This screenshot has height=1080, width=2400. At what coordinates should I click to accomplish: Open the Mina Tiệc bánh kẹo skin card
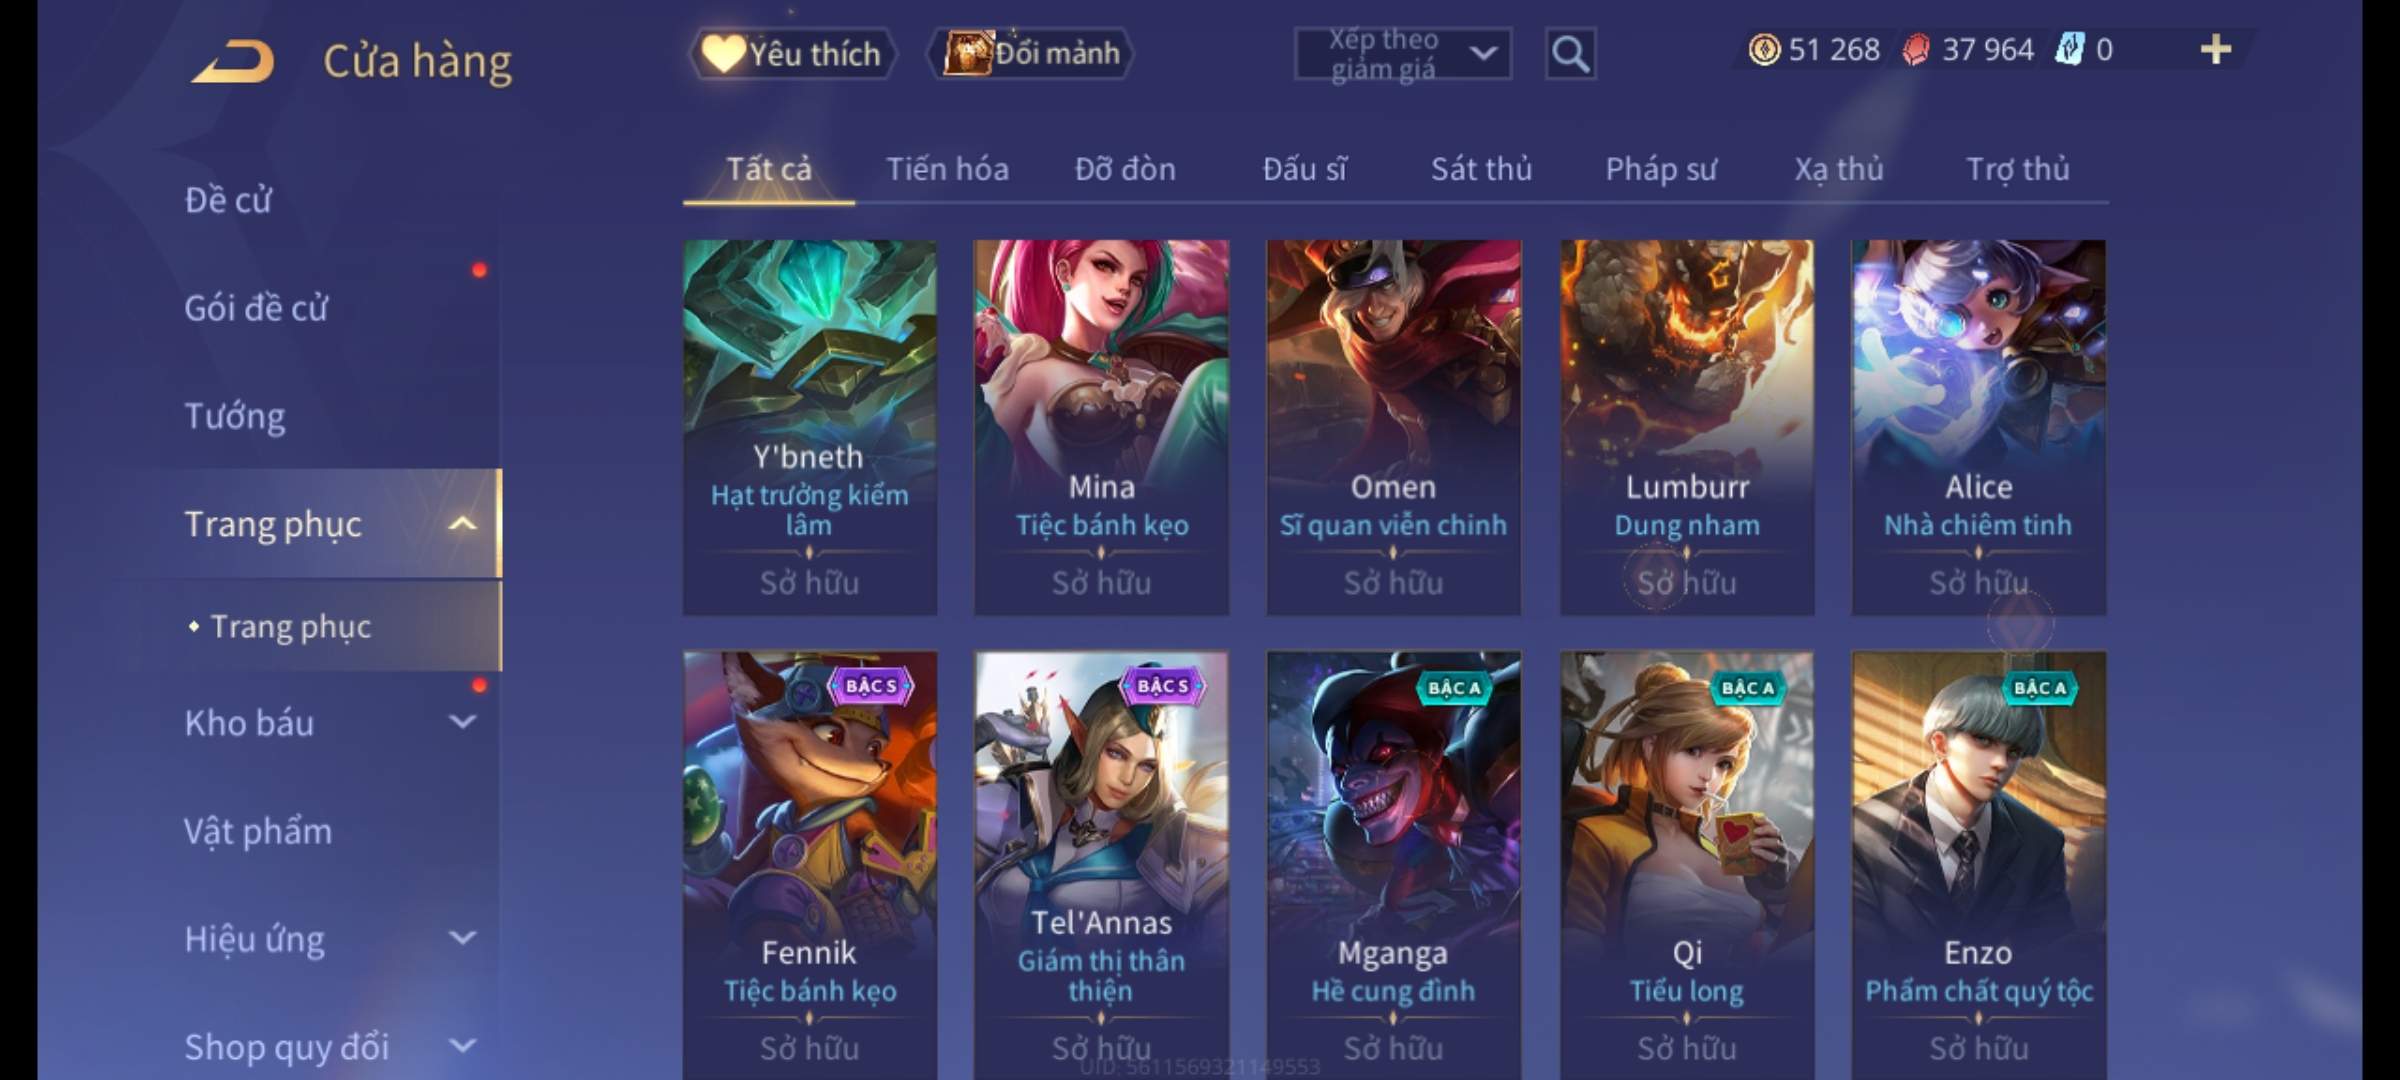tap(1102, 427)
